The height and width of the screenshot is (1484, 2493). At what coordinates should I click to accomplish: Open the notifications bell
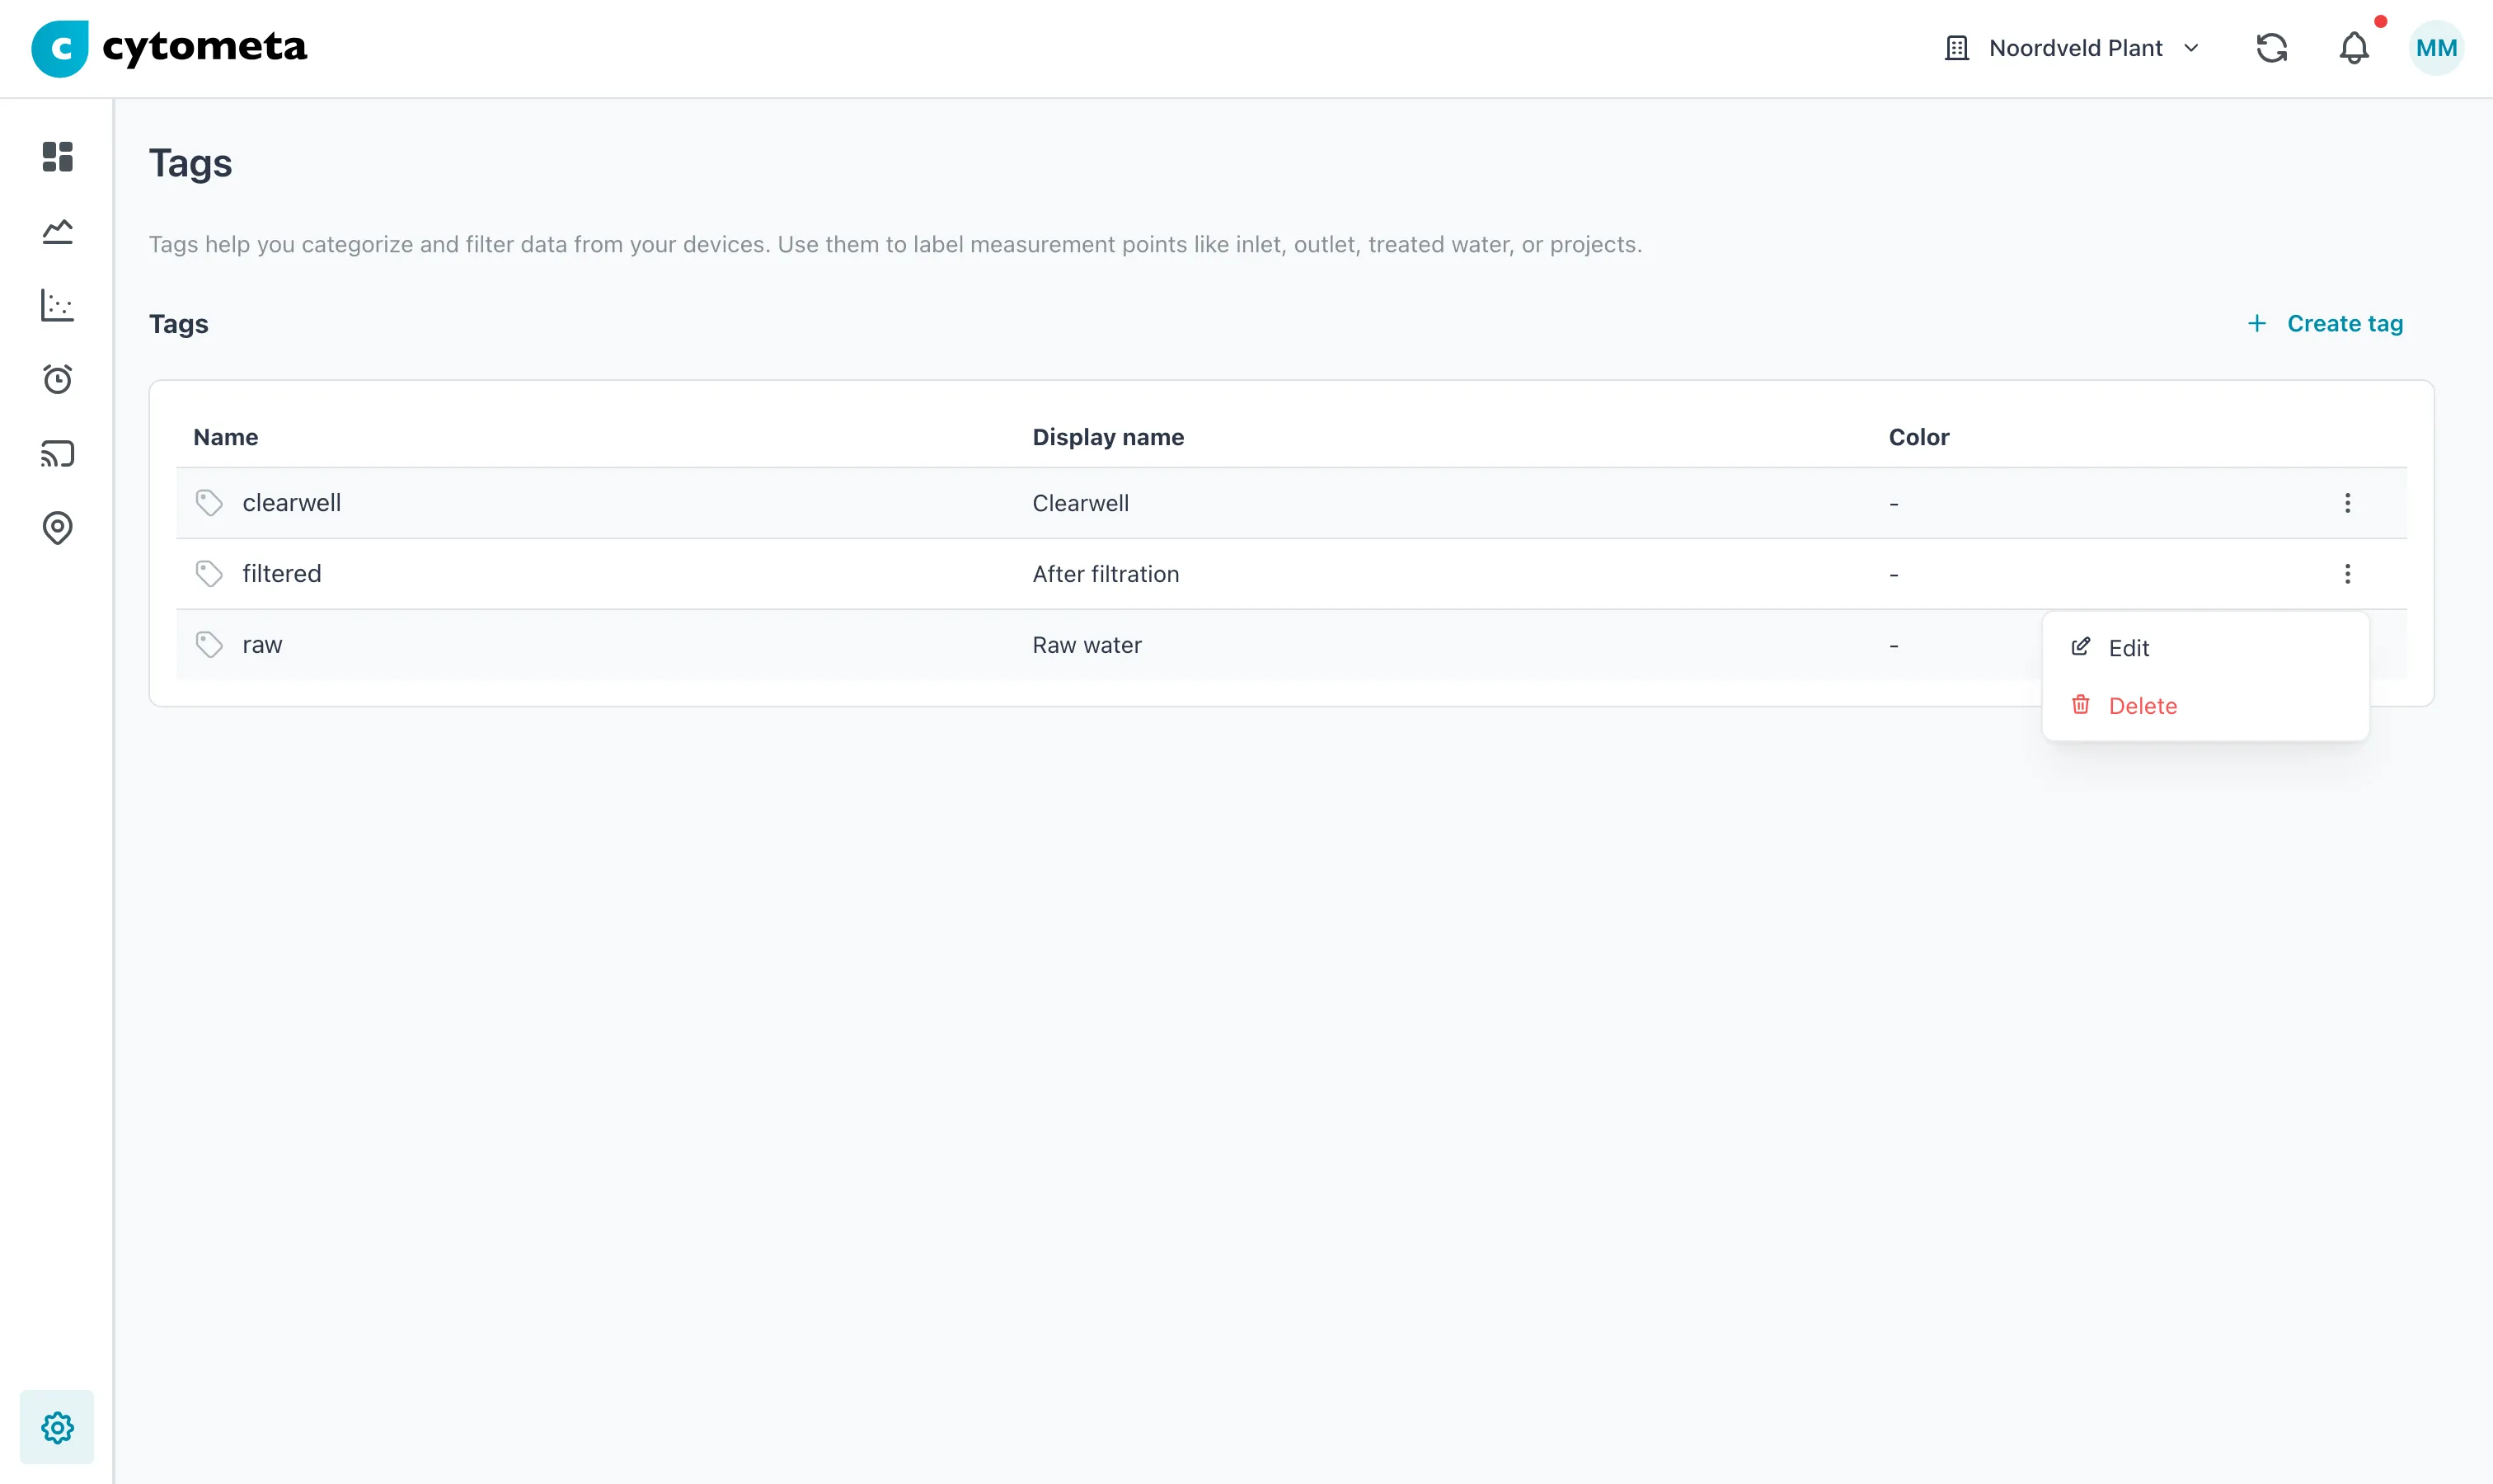coord(2354,48)
